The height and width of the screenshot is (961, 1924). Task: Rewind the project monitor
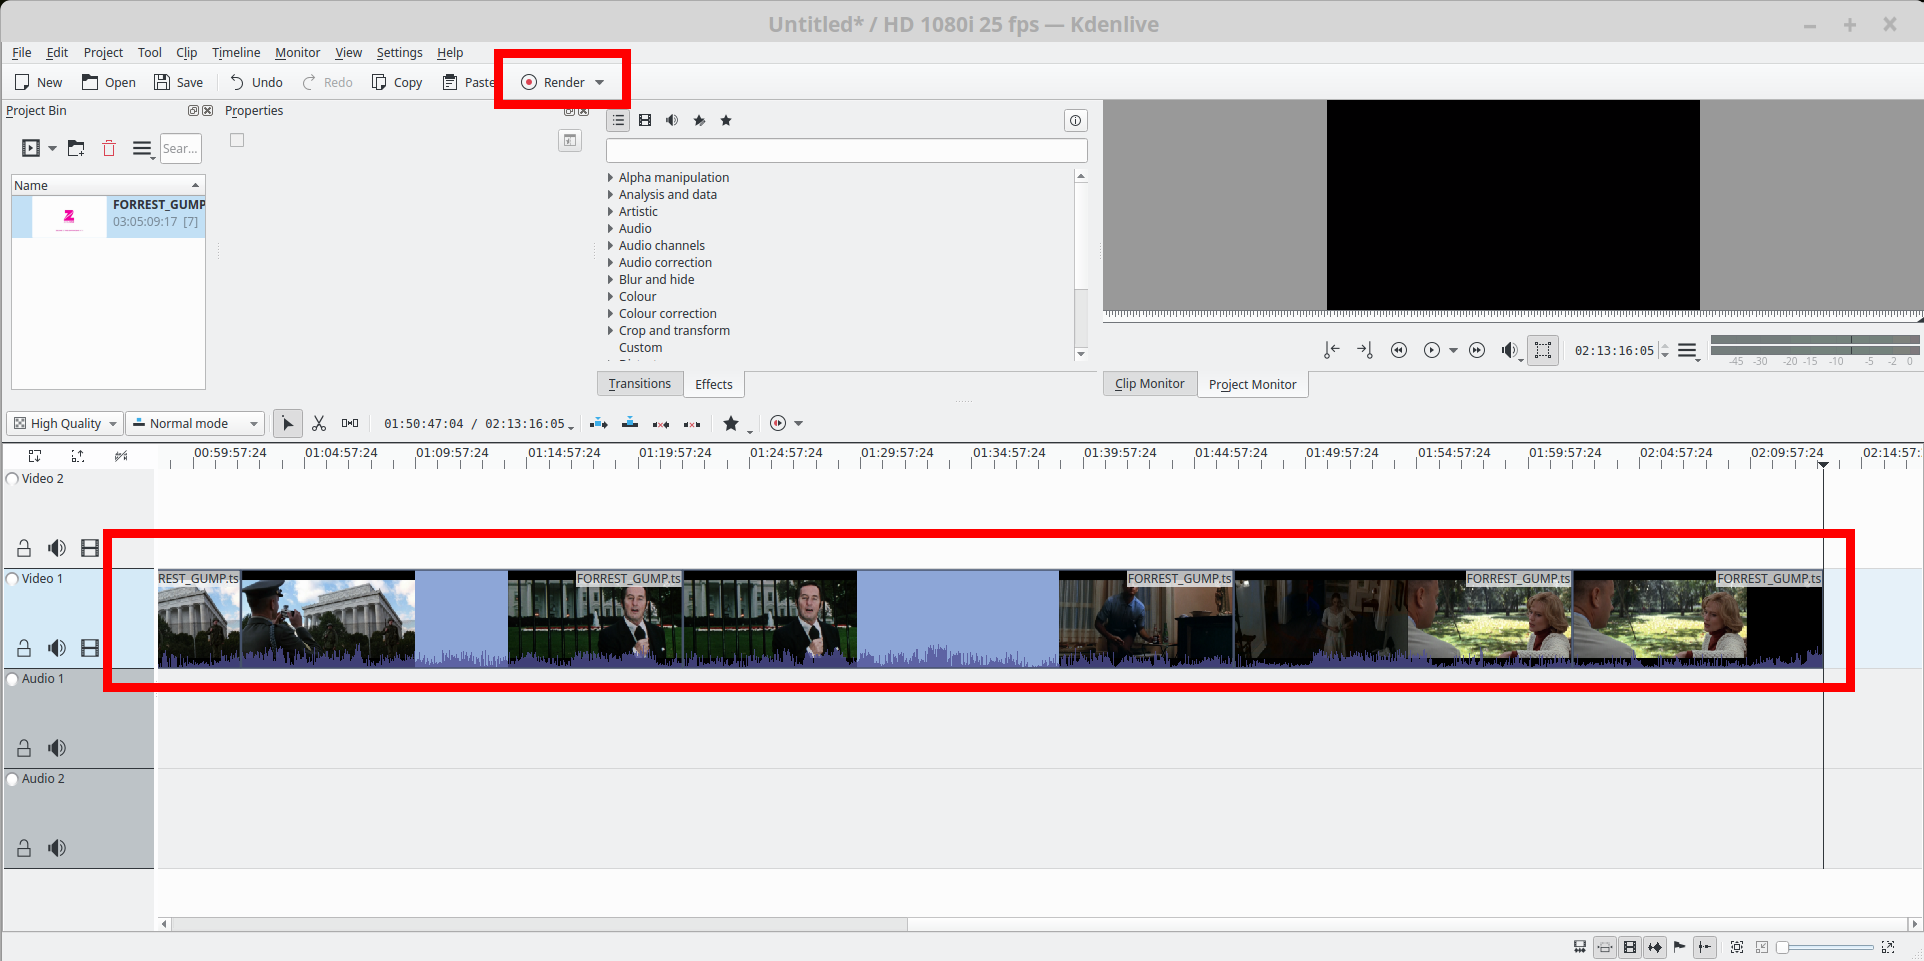[x=1399, y=350]
